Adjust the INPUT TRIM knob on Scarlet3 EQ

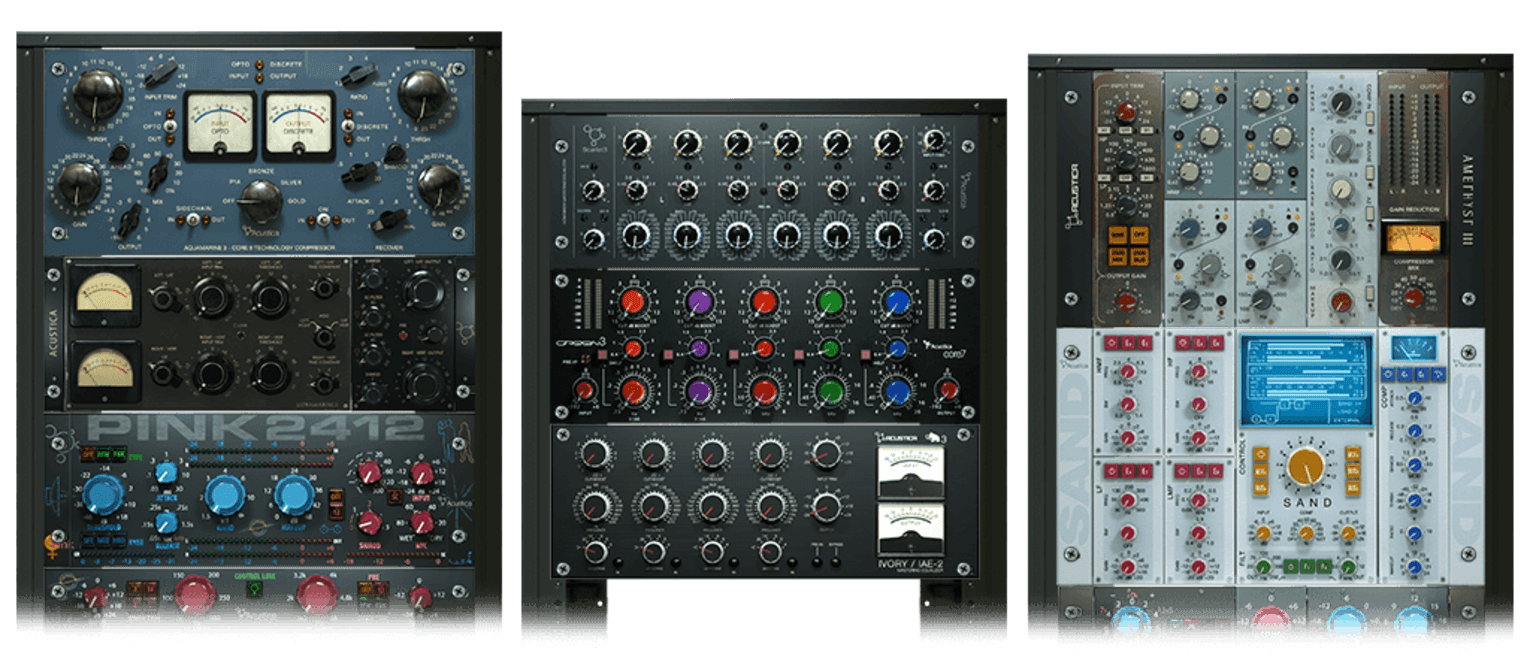click(934, 140)
